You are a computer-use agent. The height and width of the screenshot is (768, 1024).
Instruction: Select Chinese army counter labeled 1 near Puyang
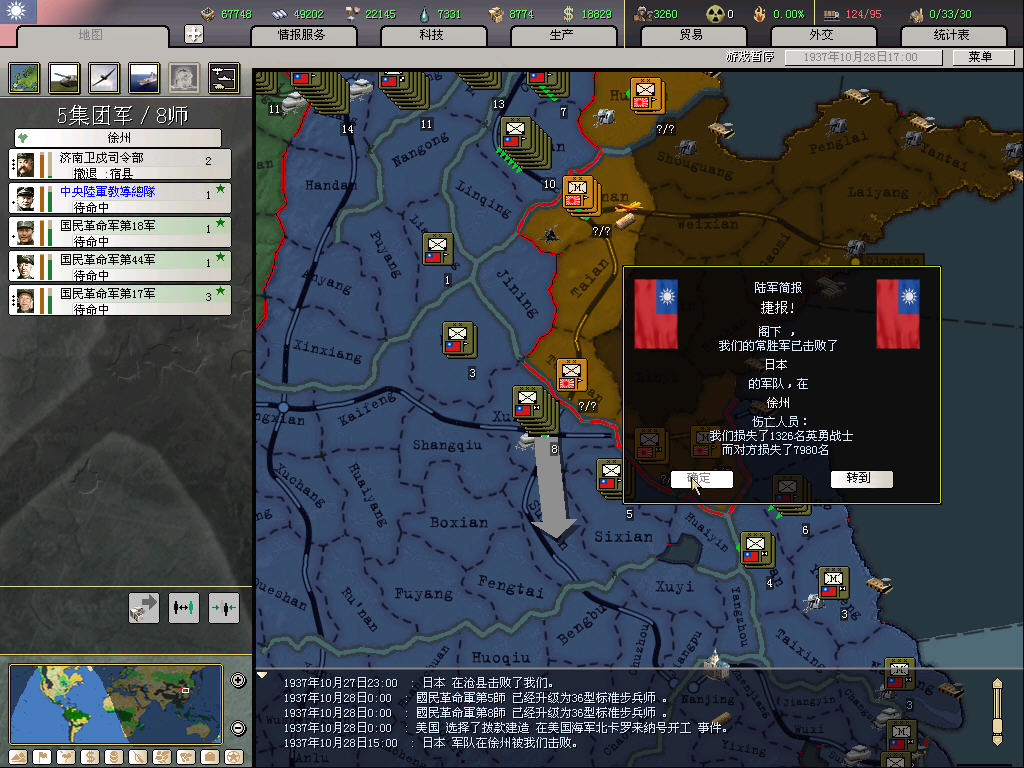438,249
